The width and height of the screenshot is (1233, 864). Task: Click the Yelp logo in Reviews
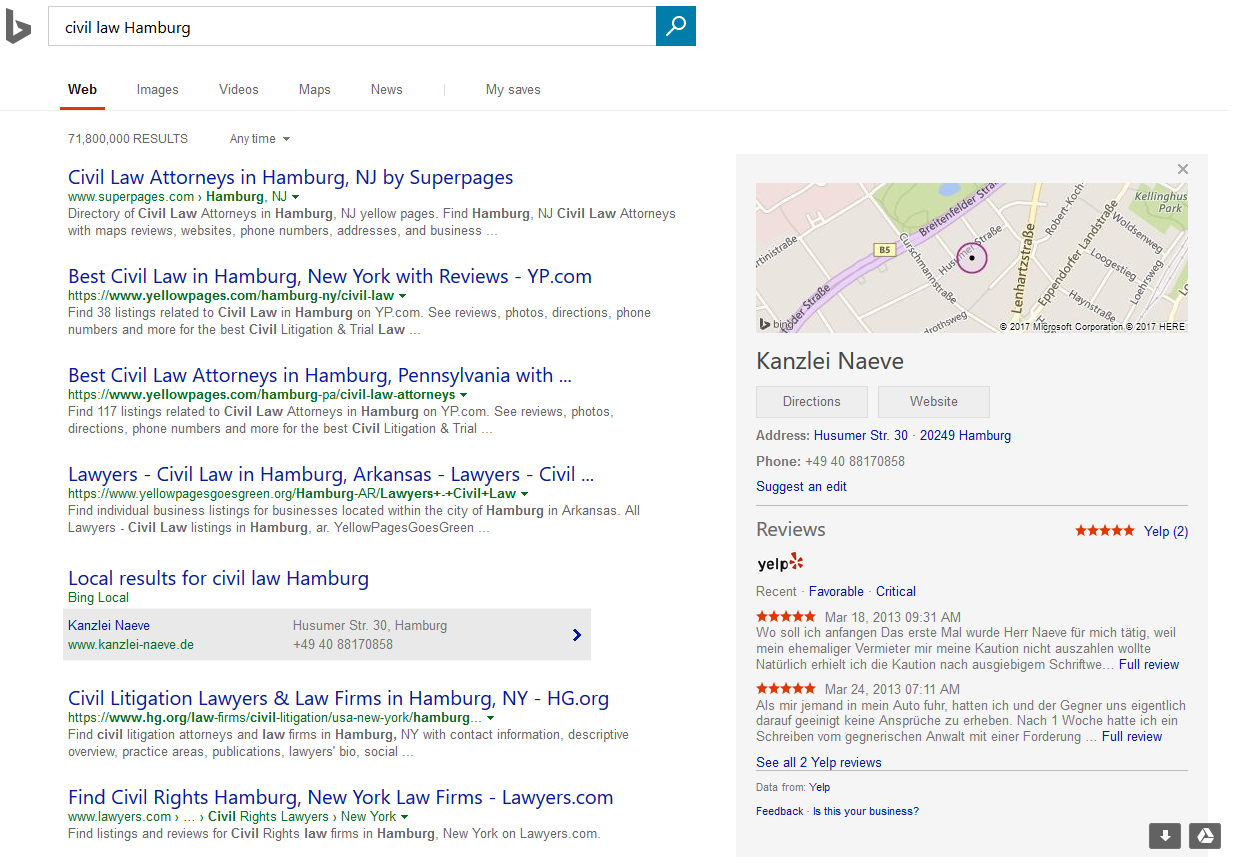[x=780, y=563]
